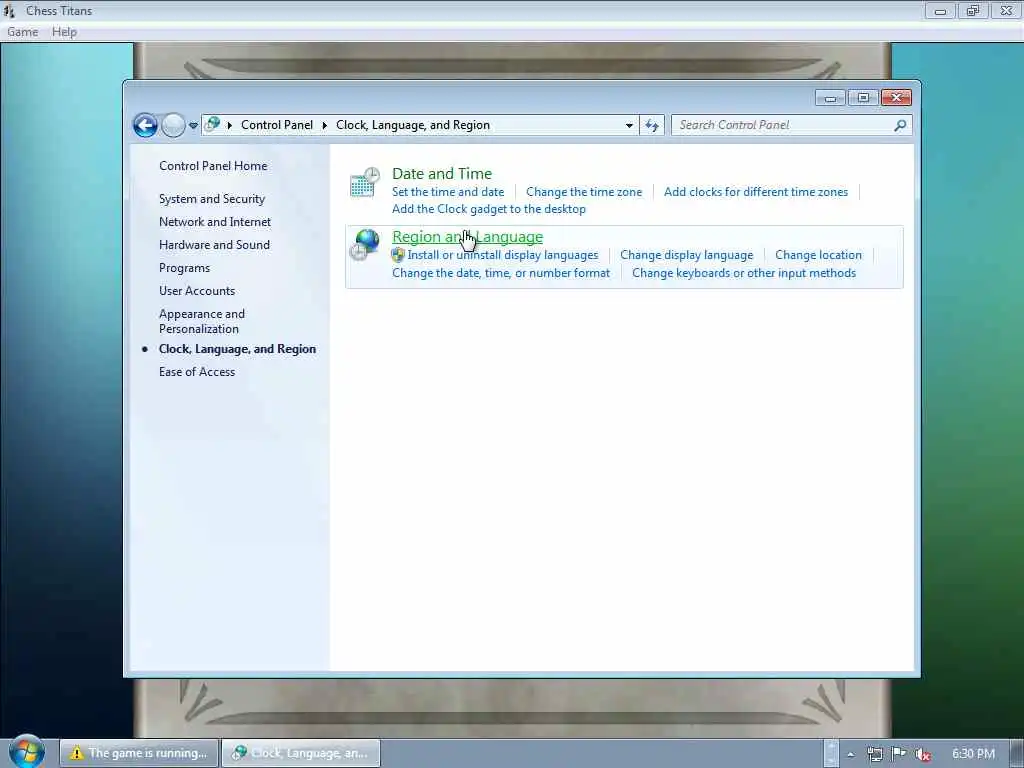Click Change the date, time, or number format
The image size is (1024, 768).
tap(501, 273)
